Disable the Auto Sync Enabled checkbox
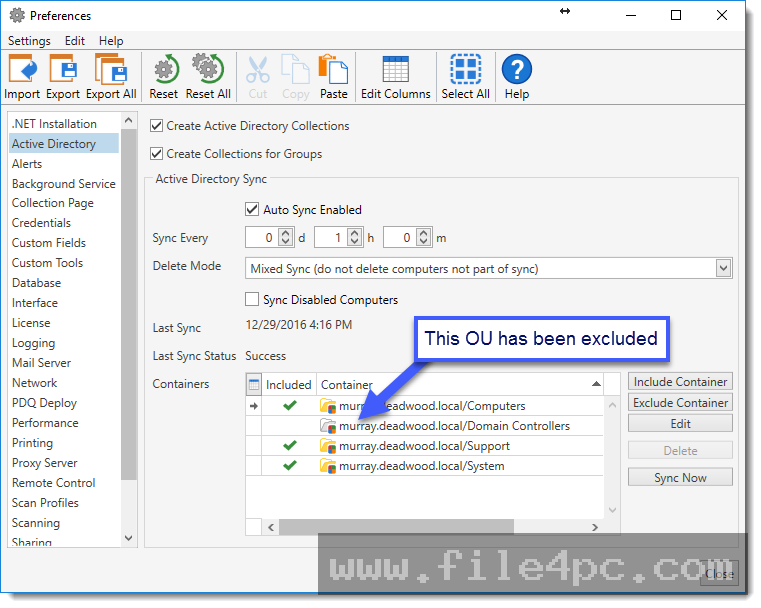The image size is (761, 608). pyautogui.click(x=252, y=210)
